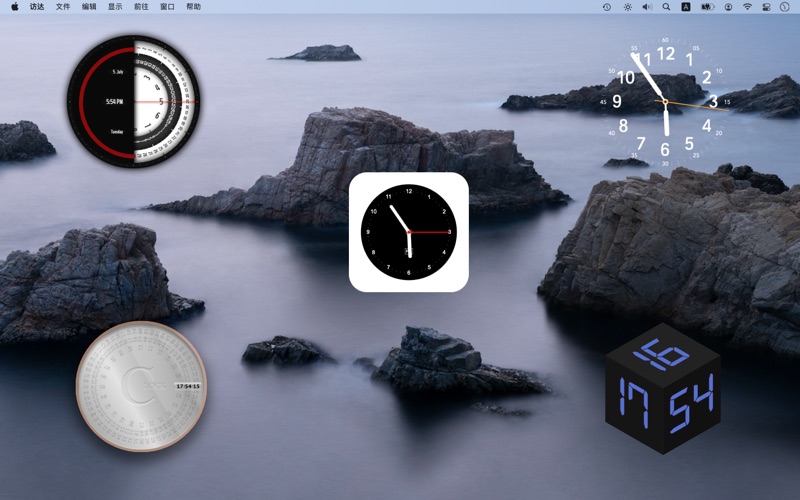Toggle Control Center from menu bar

[x=767, y=7]
